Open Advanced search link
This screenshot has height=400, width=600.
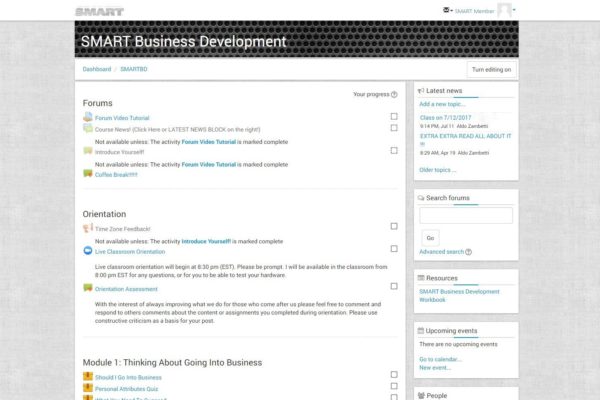coord(441,252)
